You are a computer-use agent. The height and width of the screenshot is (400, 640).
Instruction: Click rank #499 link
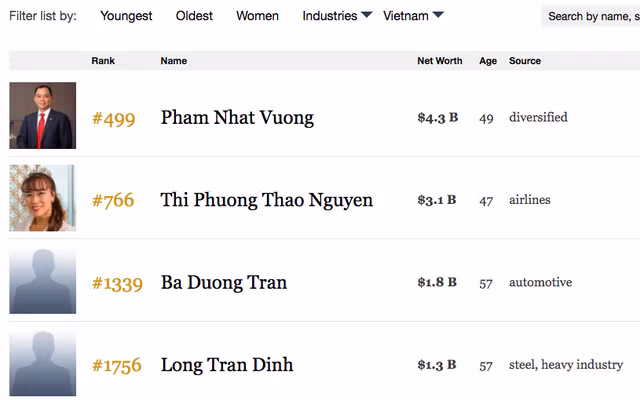pos(113,119)
